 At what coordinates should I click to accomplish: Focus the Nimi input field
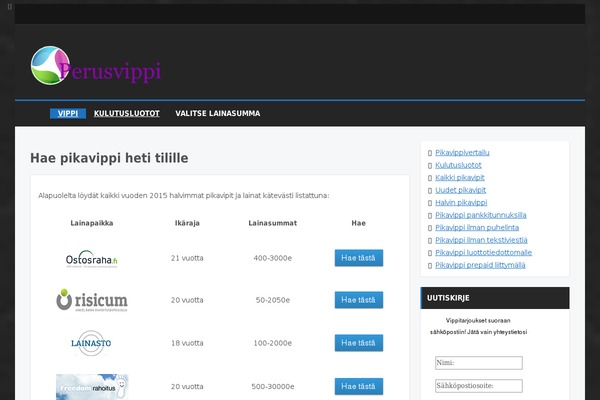[x=479, y=363]
